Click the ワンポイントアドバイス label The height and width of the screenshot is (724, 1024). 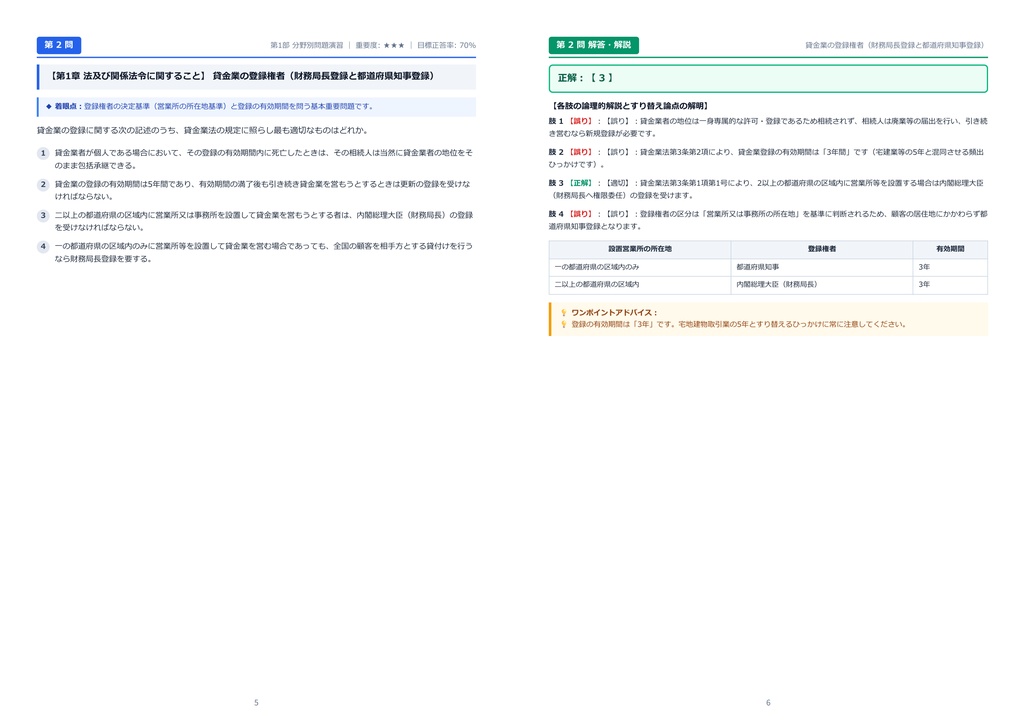(614, 313)
